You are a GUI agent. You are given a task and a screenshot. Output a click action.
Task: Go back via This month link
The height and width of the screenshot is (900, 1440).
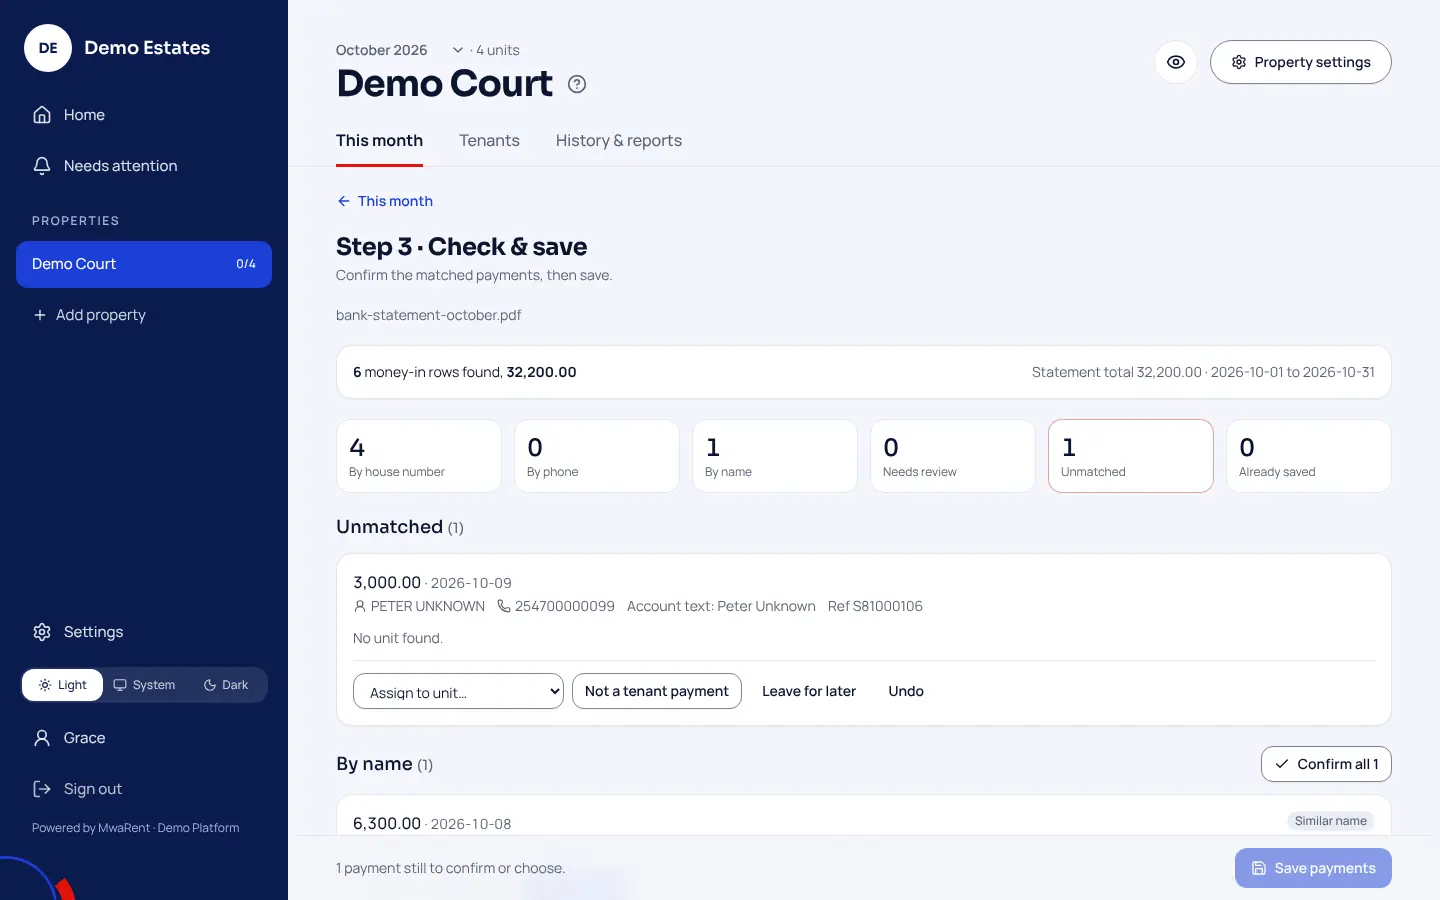385,201
